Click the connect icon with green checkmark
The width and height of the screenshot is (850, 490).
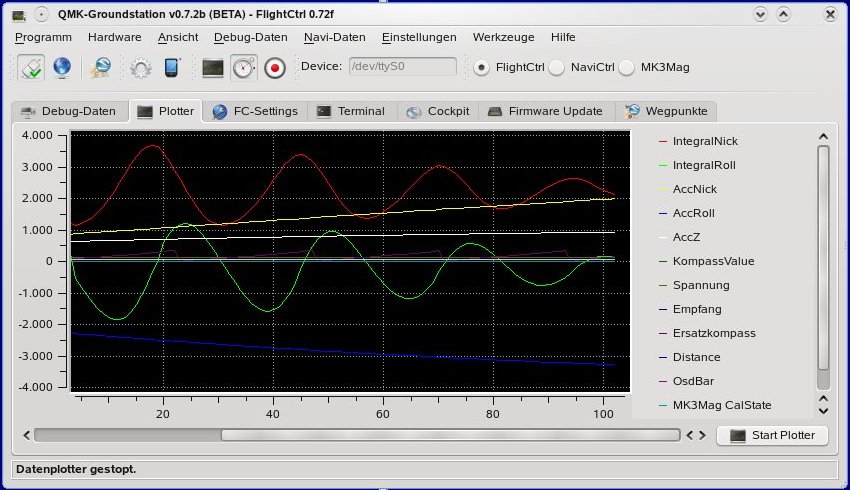30,67
